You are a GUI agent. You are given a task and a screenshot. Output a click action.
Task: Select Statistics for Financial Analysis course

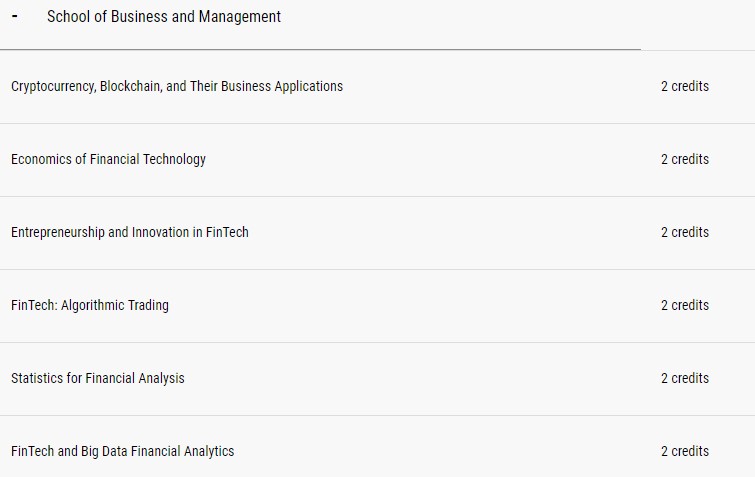pyautogui.click(x=98, y=379)
